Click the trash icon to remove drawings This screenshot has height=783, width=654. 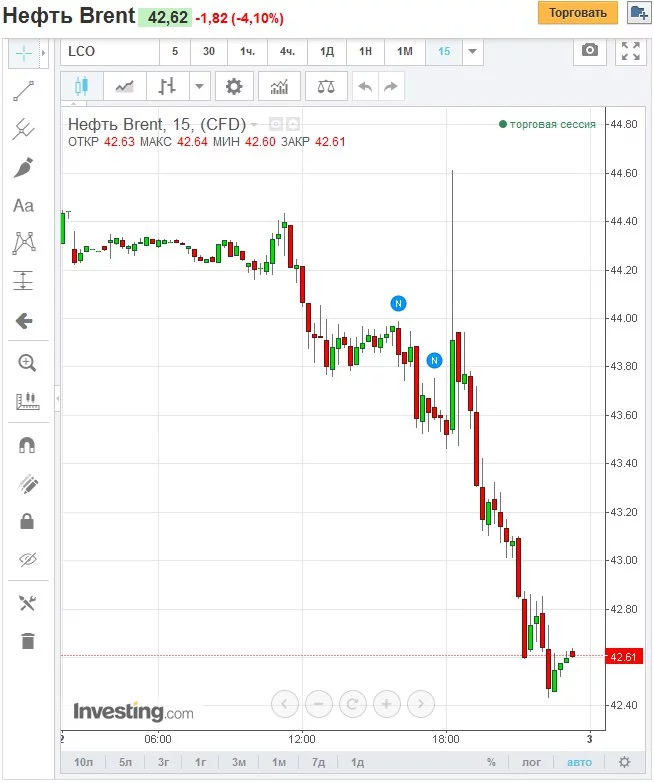(x=28, y=641)
